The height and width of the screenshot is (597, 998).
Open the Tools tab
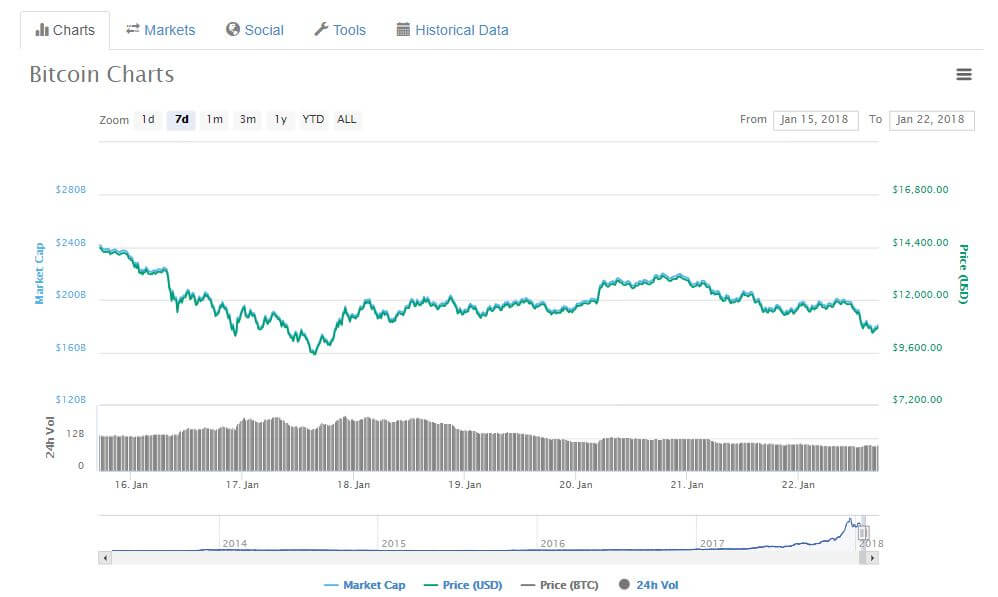click(340, 30)
